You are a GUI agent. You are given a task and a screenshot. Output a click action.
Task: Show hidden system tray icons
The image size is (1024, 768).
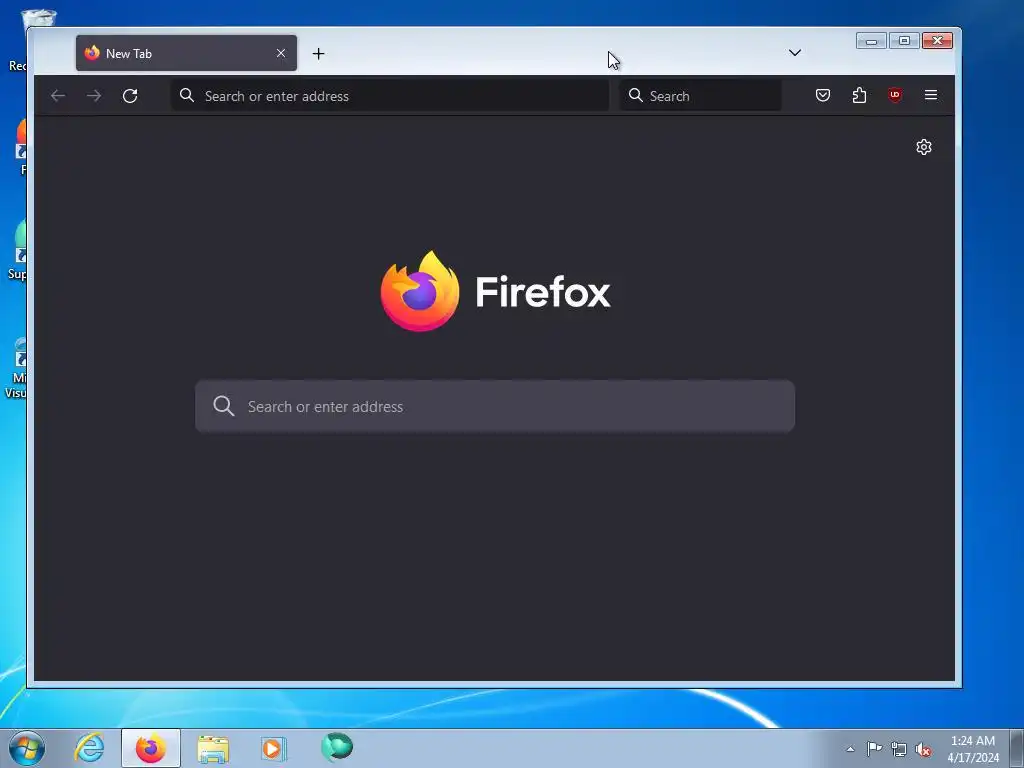(850, 749)
